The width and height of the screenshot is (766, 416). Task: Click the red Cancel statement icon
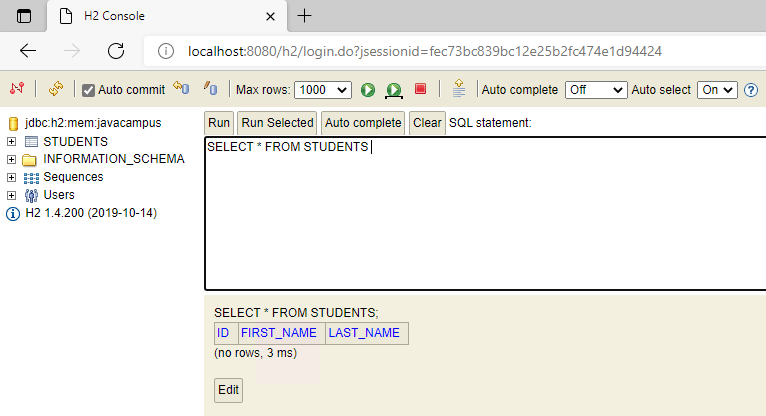point(420,88)
